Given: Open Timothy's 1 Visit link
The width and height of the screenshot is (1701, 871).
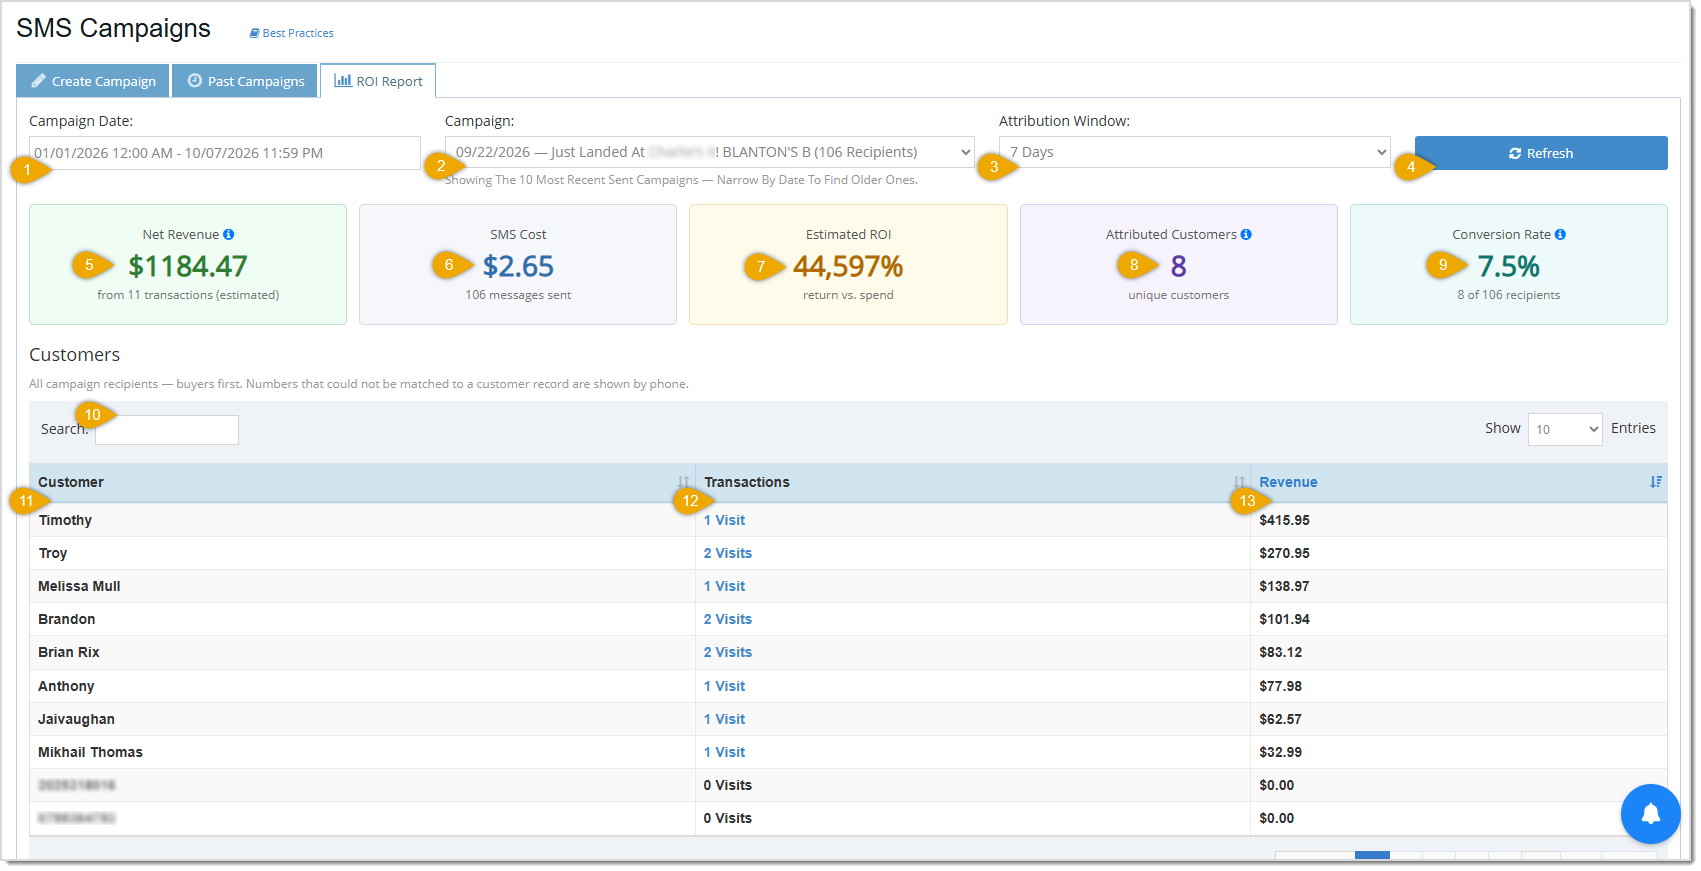Looking at the screenshot, I should [724, 520].
